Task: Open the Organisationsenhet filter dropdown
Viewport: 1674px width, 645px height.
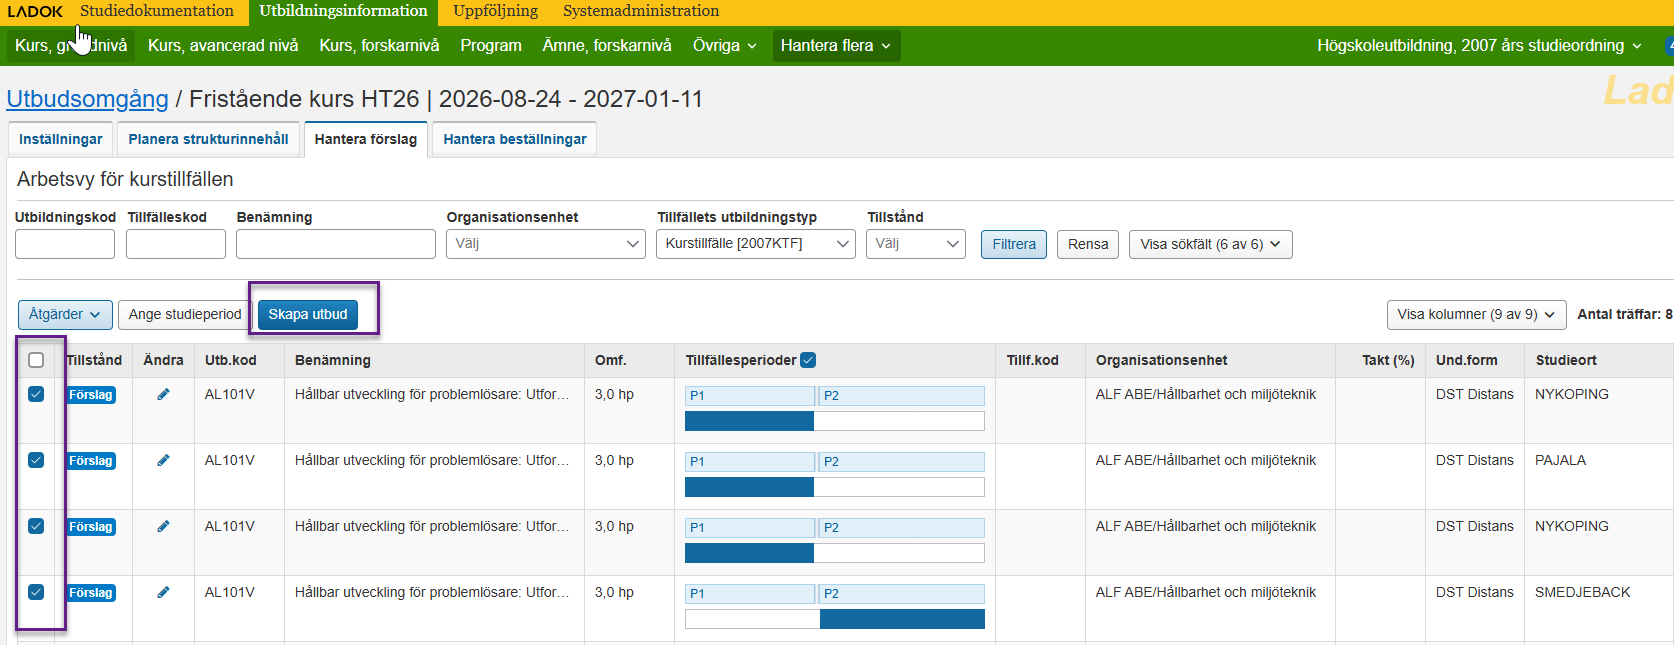Action: 545,244
